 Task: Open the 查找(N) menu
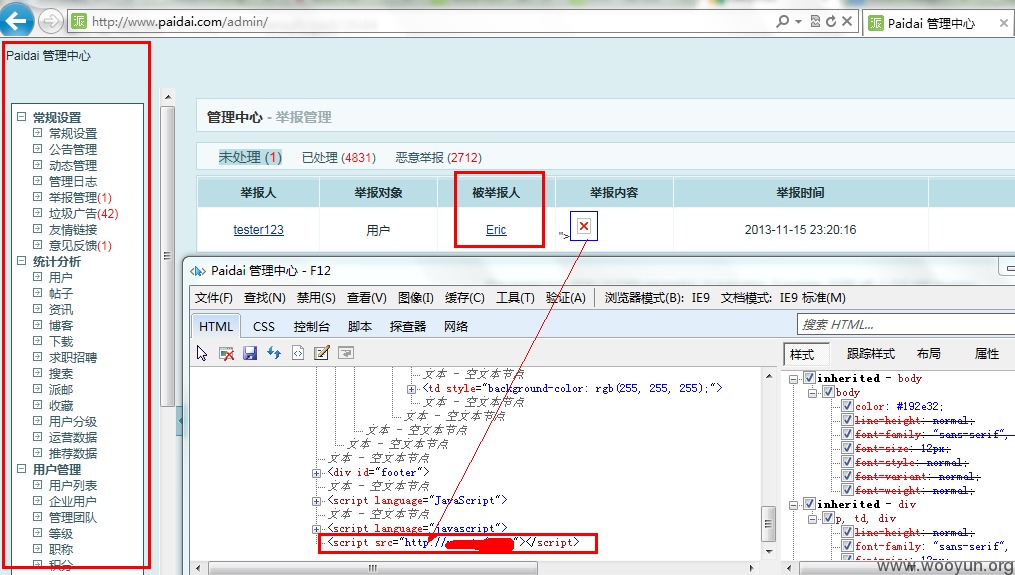pos(265,298)
